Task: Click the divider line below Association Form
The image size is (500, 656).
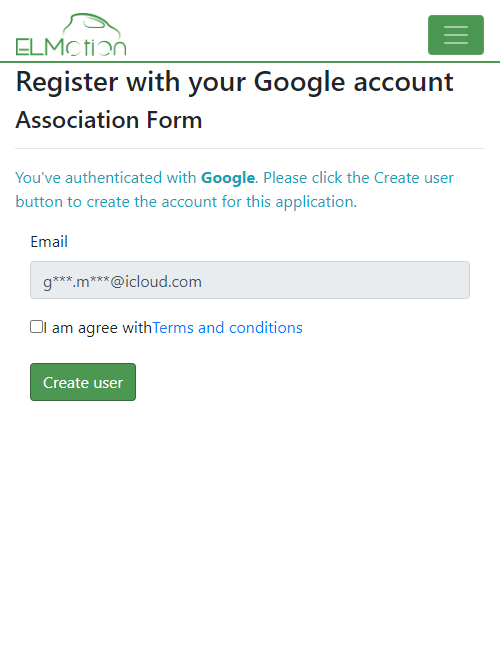Action: [250, 148]
